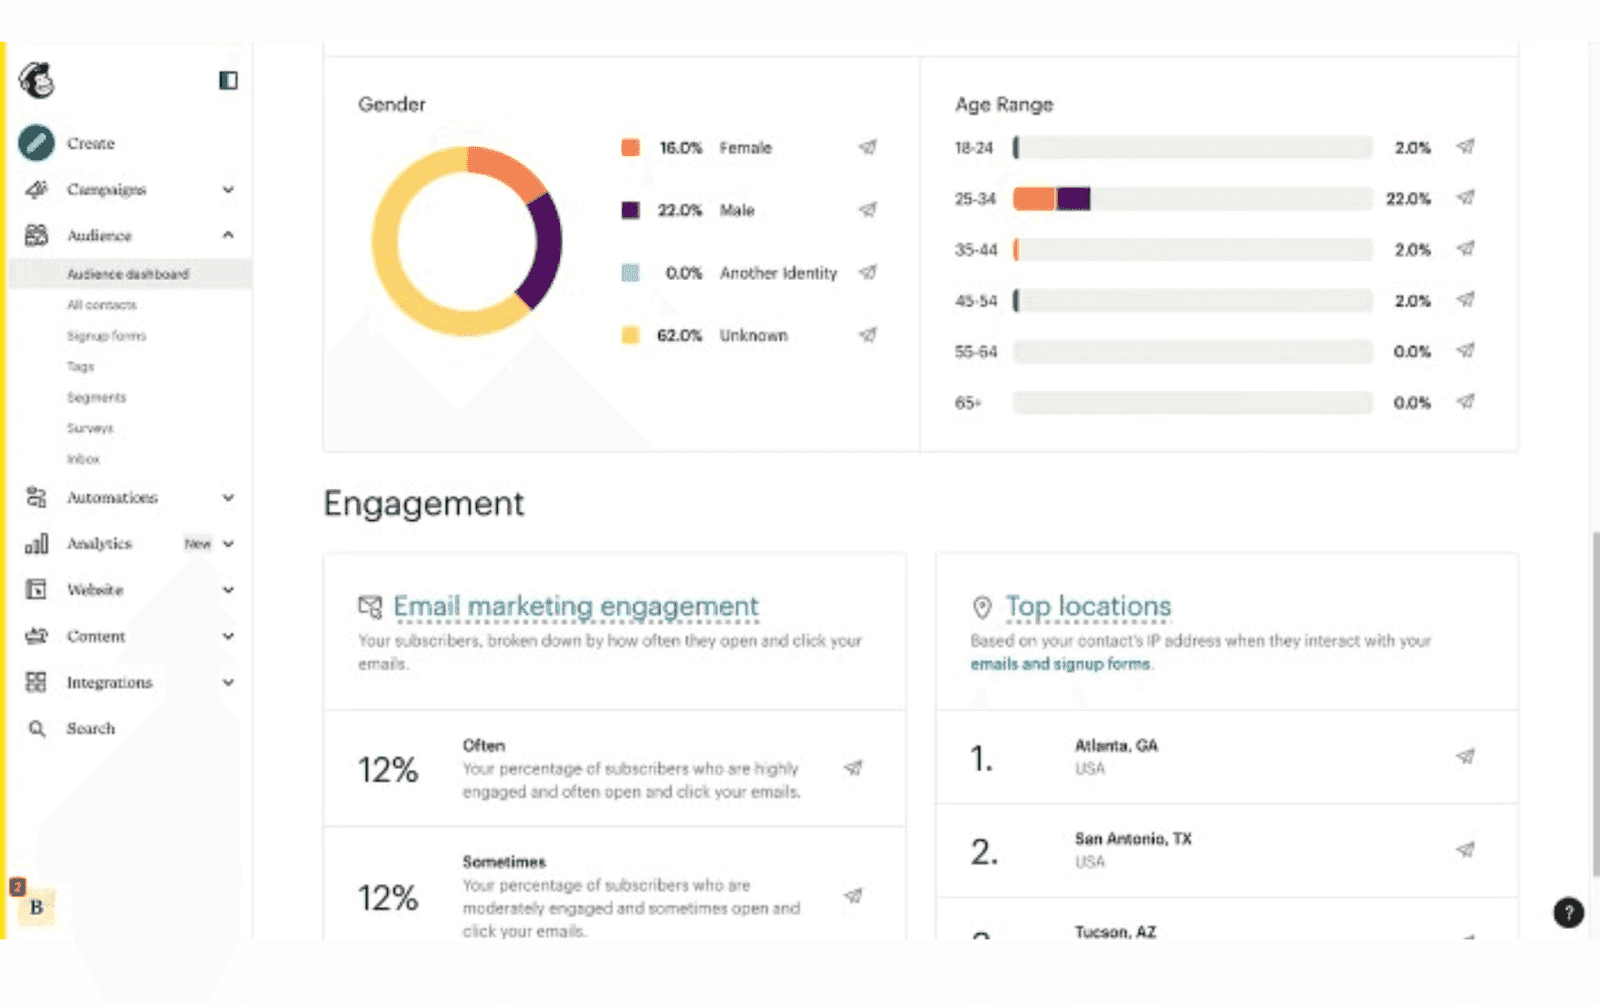1600x1004 pixels.
Task: Open Signup forms menu item
Action: pyautogui.click(x=105, y=336)
